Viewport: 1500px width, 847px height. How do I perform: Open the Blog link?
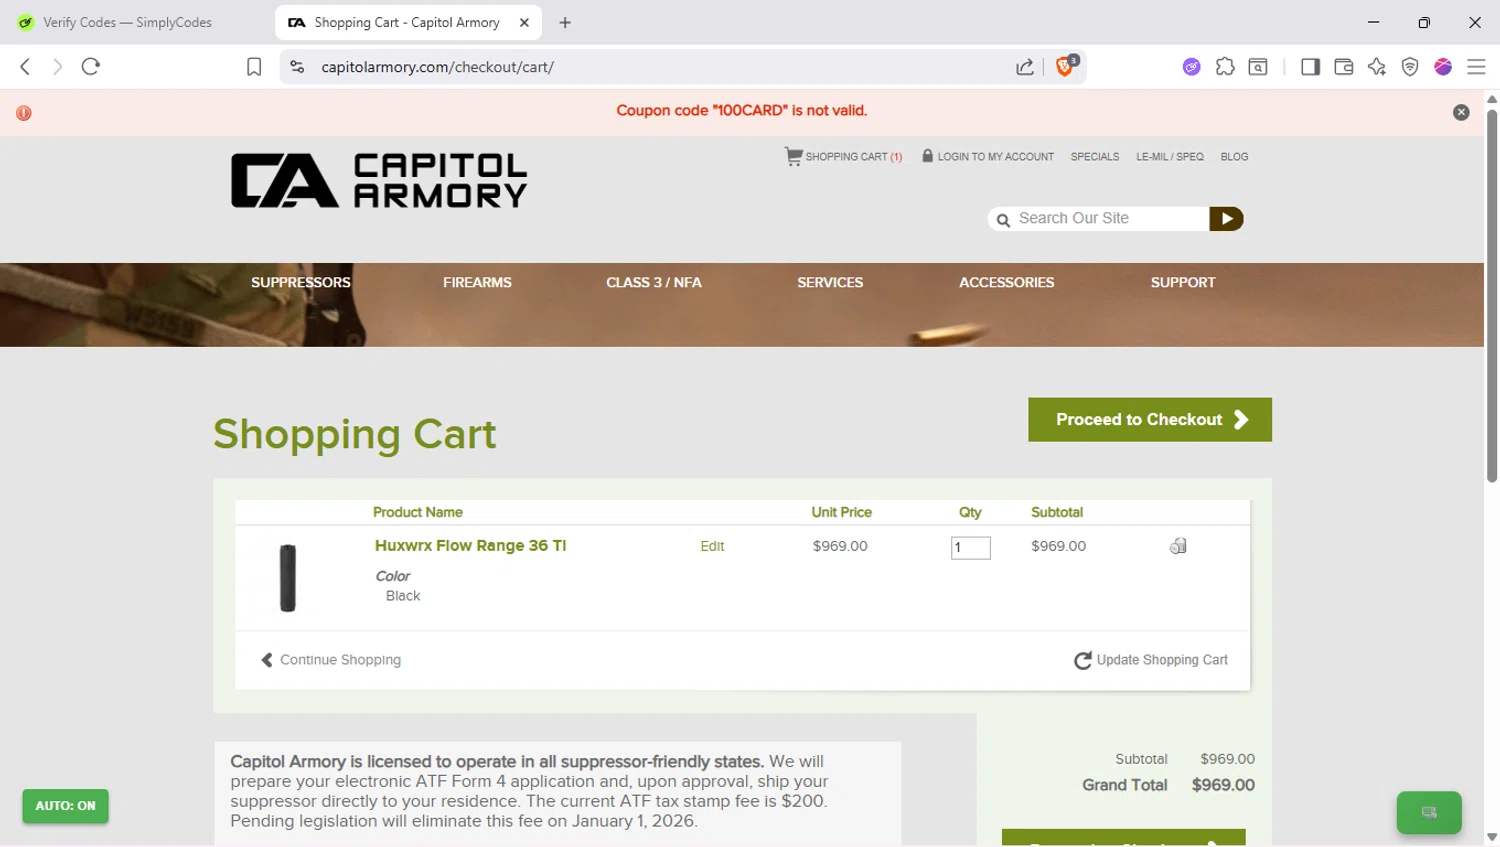click(1234, 157)
